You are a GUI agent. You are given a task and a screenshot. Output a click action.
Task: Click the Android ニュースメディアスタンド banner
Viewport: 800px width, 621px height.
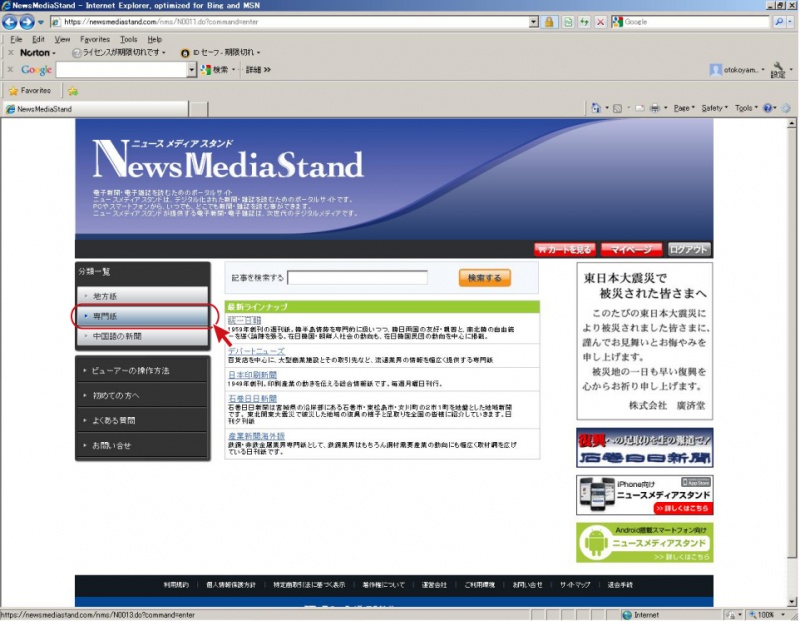click(x=645, y=543)
